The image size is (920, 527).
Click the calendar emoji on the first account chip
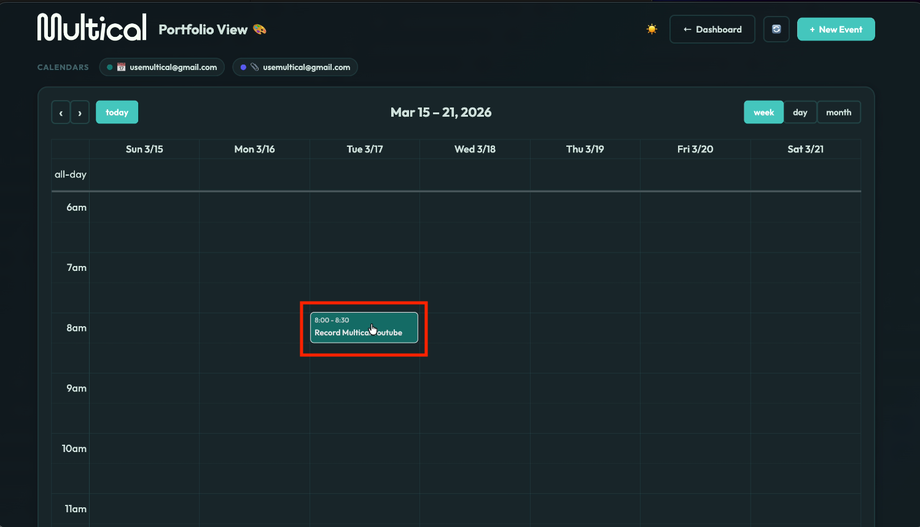click(121, 67)
